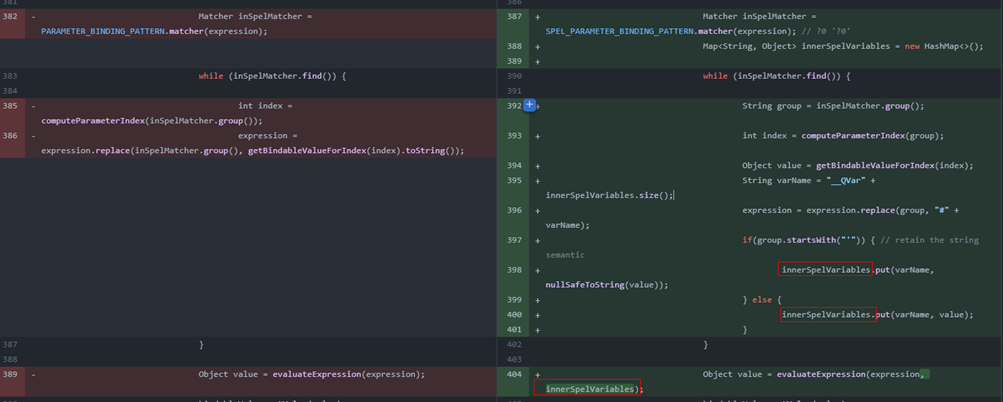The width and height of the screenshot is (1003, 402).
Task: Click the blue add-comment plus button
Action: pos(529,105)
